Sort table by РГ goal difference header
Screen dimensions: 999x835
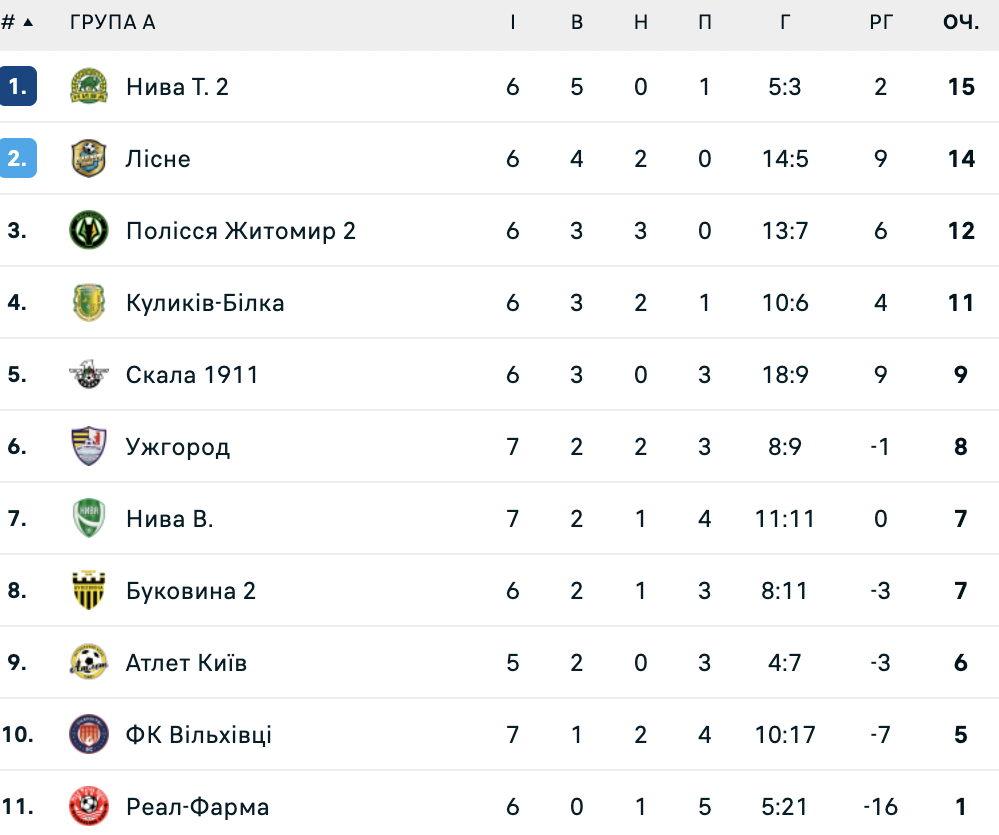880,22
